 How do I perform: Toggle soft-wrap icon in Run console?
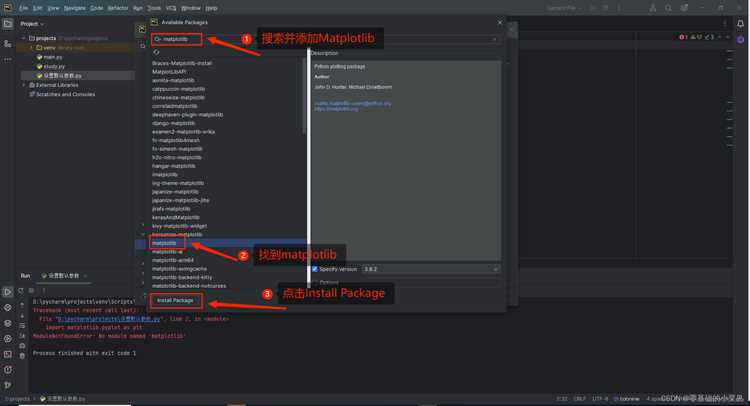[x=22, y=325]
